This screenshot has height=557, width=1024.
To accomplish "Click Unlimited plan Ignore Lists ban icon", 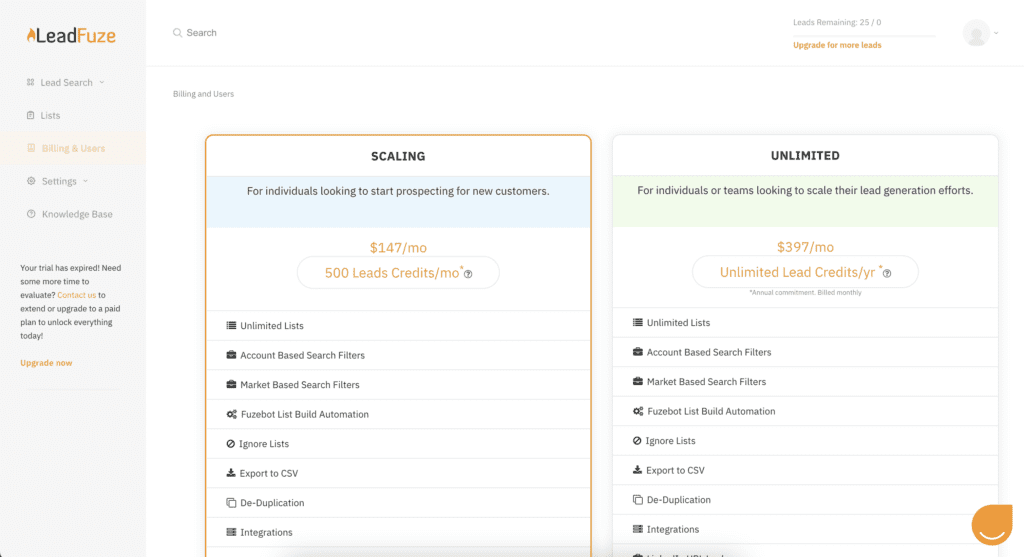I will click(x=637, y=441).
